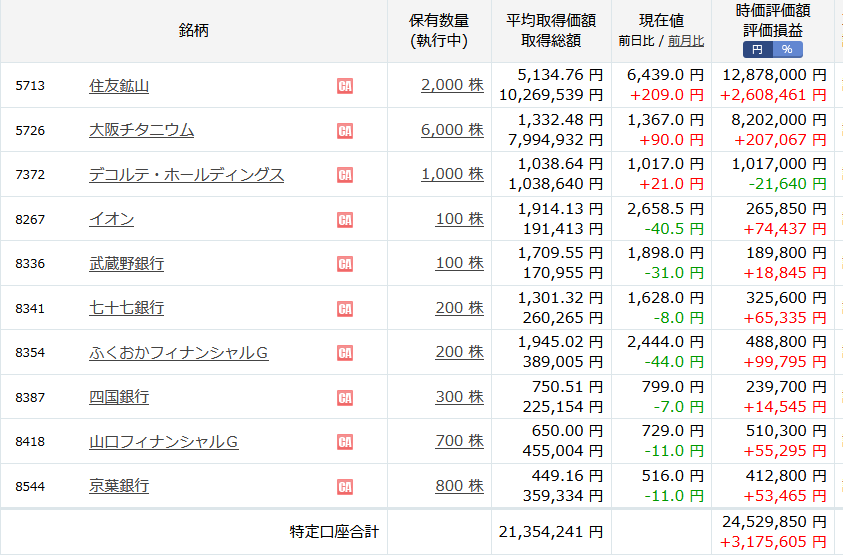Click the 特定口座合計 row label

click(x=334, y=532)
